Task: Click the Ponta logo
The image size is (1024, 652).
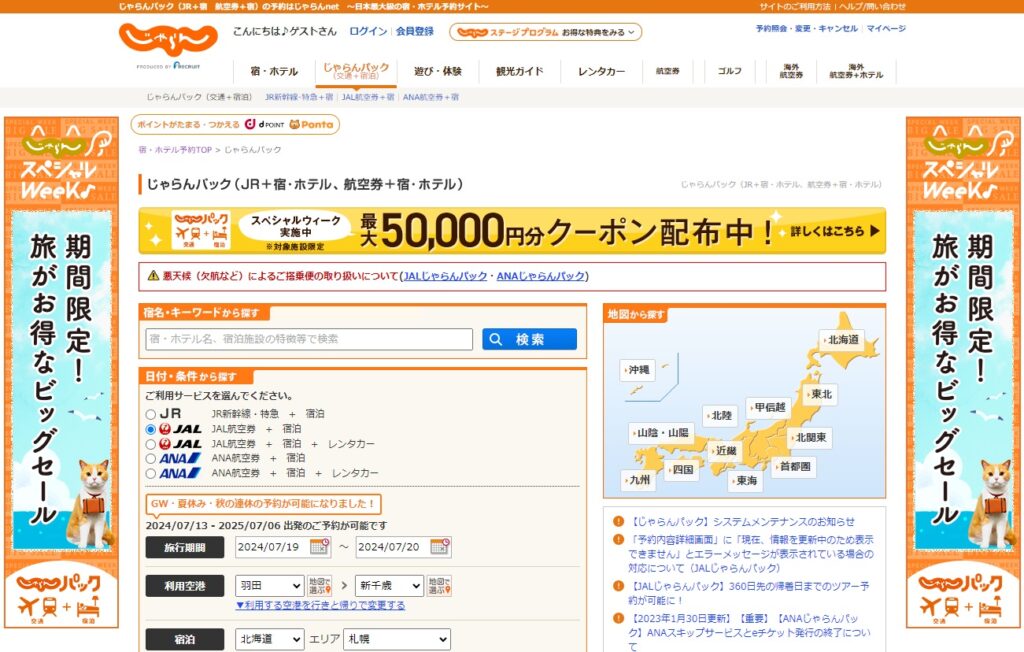Action: click(x=311, y=124)
